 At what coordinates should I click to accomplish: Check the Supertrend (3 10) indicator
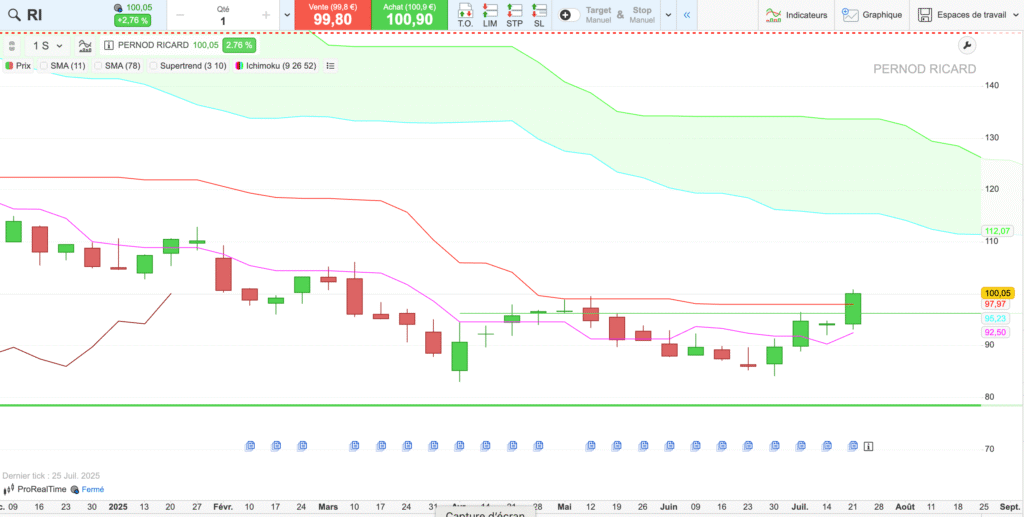coord(154,66)
